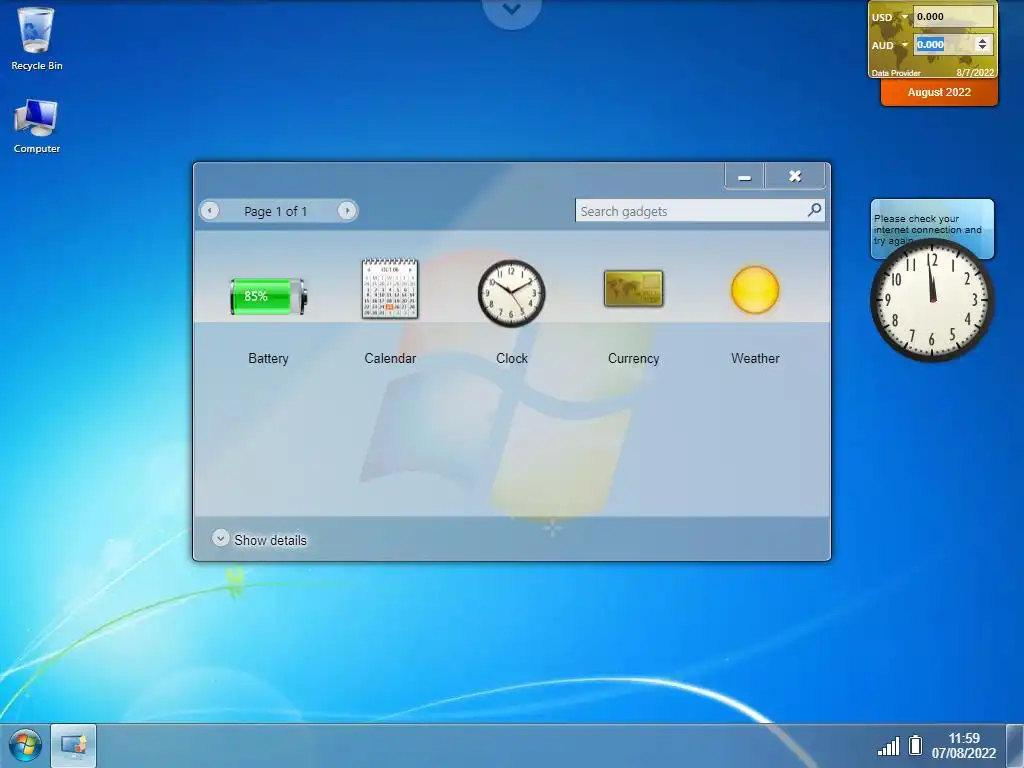Click the USD amount field

(953, 17)
